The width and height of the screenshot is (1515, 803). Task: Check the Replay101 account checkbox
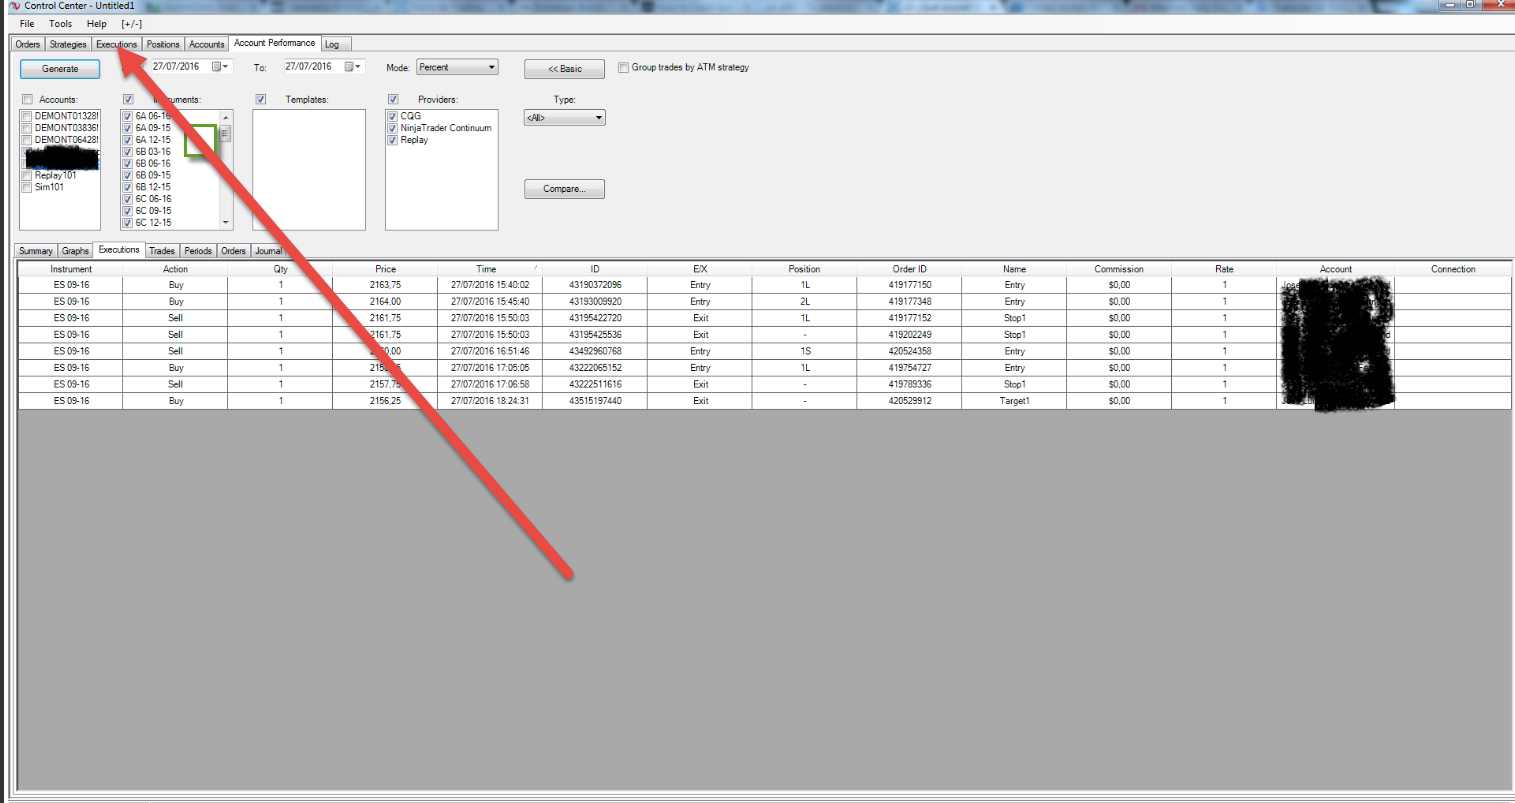[27, 175]
